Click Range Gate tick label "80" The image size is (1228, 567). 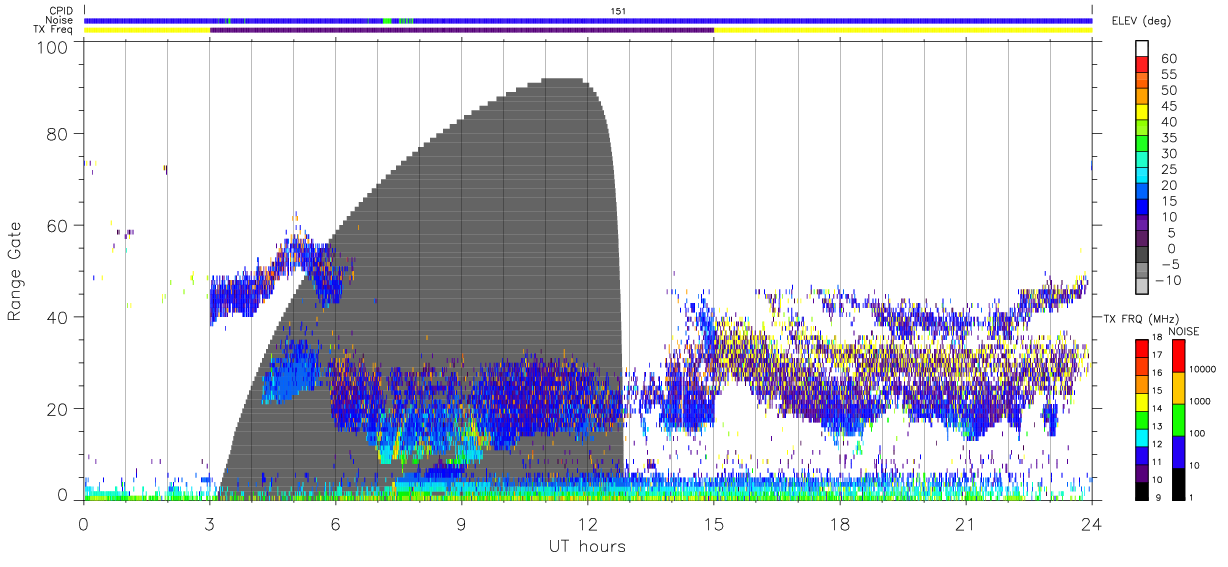click(58, 134)
